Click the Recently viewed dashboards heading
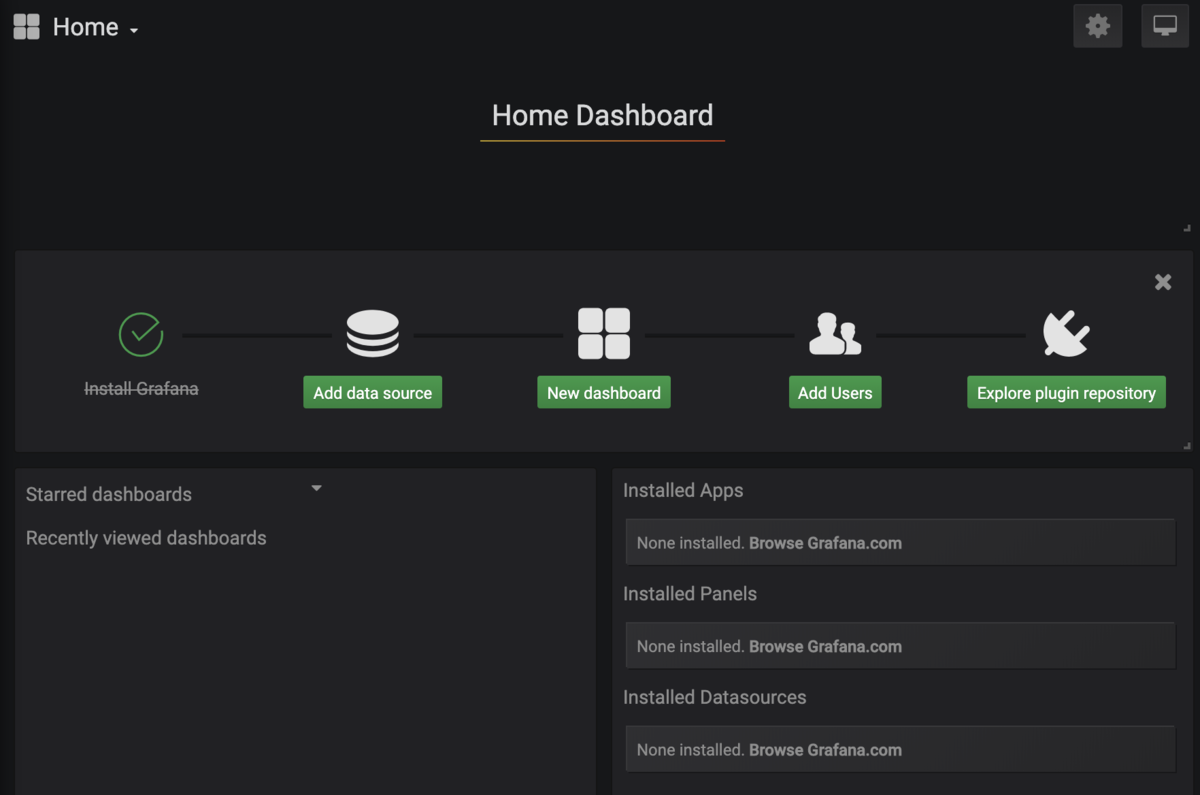 coord(146,538)
